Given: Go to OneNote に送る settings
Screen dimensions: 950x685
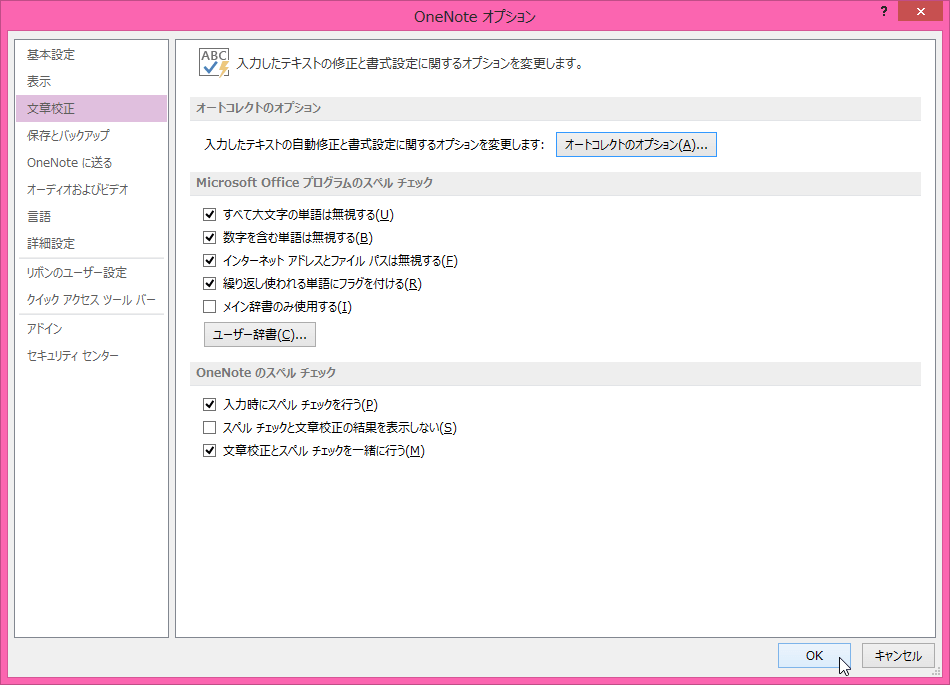Looking at the screenshot, I should 91,162.
